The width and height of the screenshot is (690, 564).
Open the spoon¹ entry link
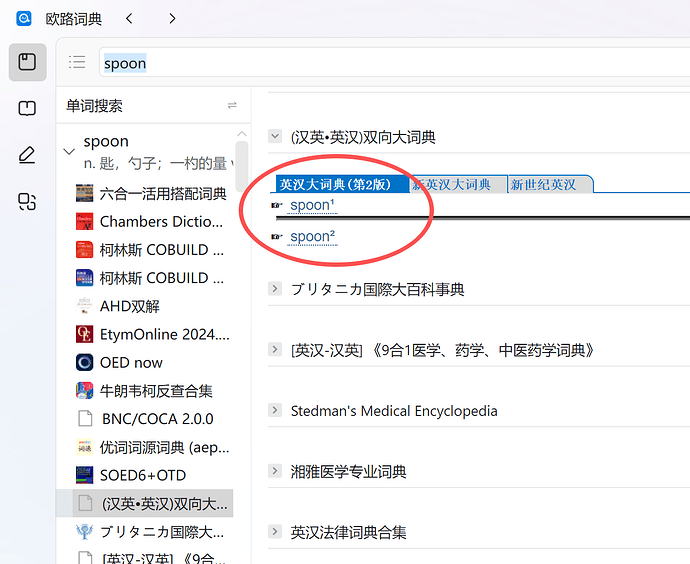[x=312, y=206]
